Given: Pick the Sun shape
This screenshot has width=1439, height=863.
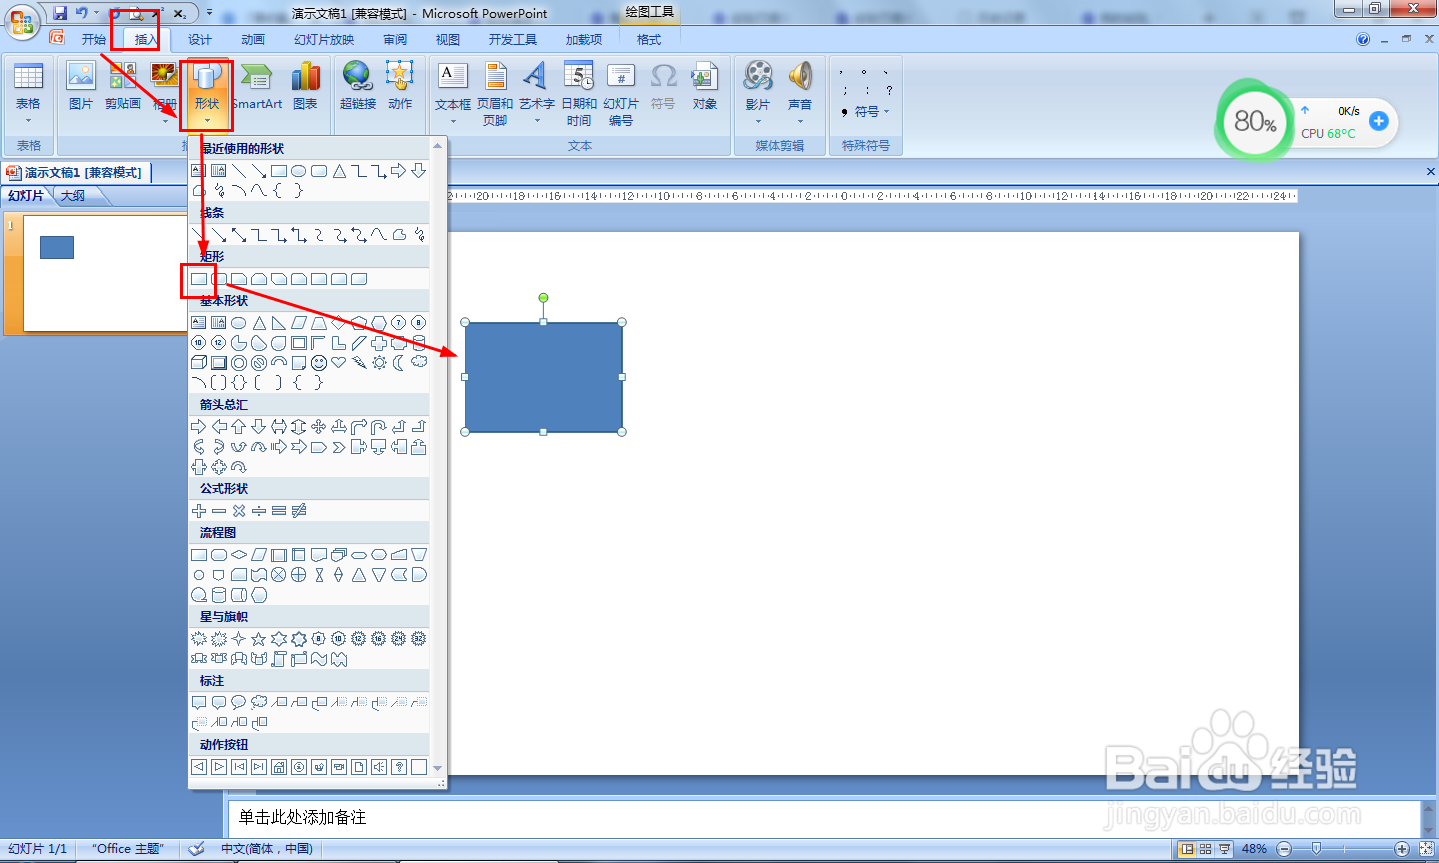Looking at the screenshot, I should pyautogui.click(x=379, y=362).
